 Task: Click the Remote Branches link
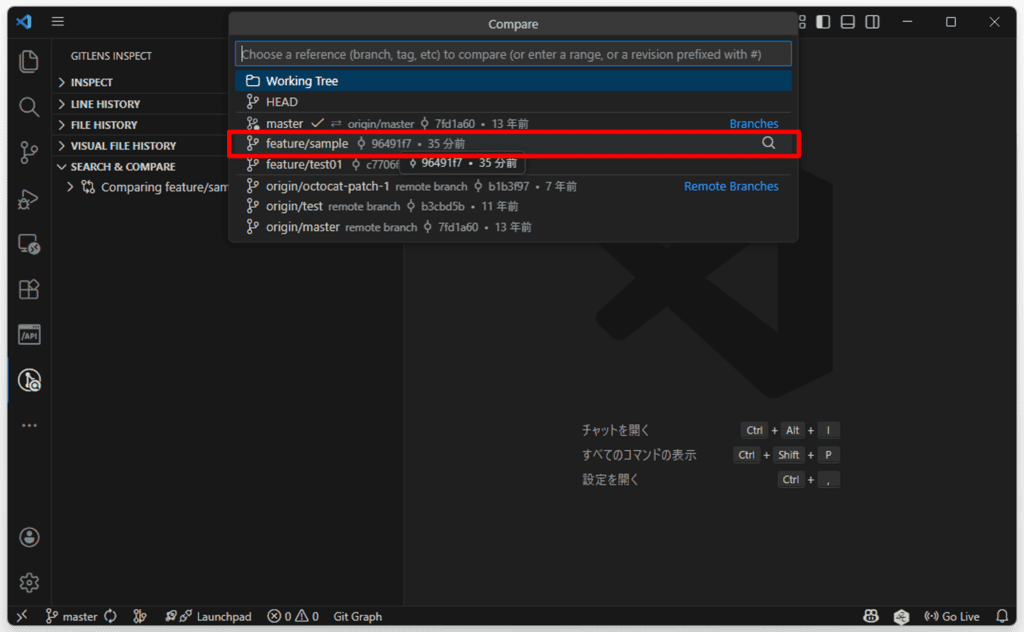click(731, 186)
